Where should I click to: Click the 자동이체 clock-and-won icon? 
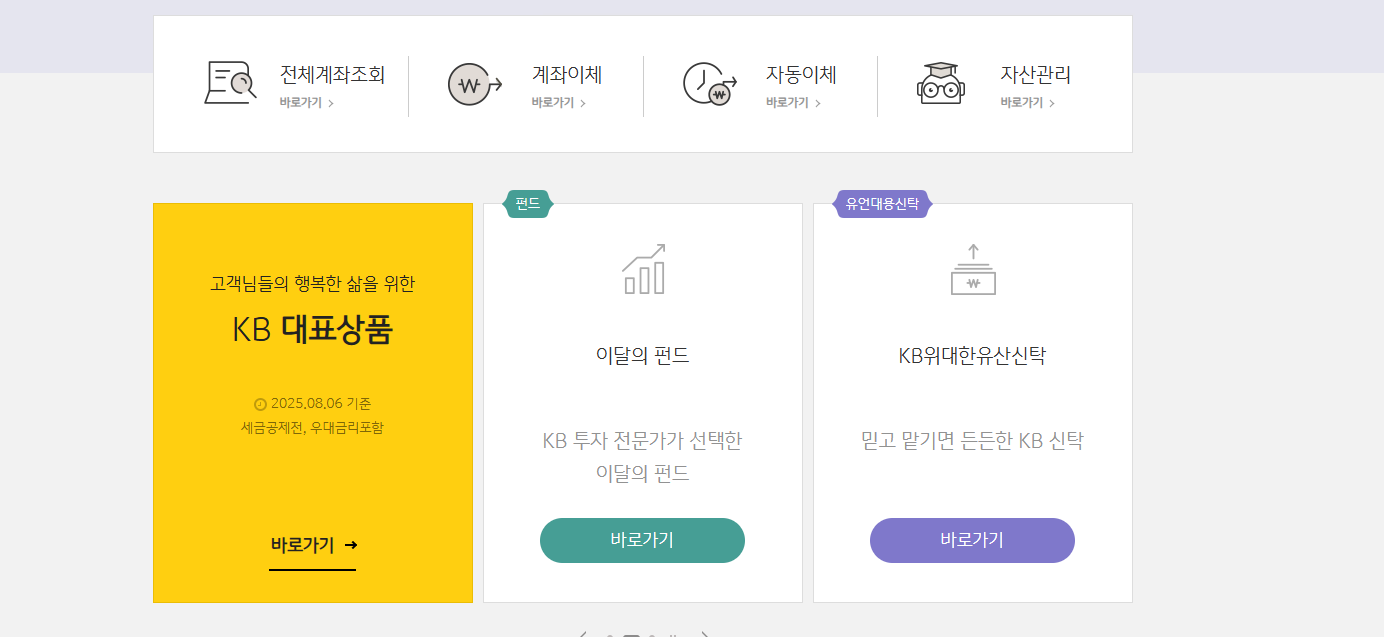(x=709, y=84)
